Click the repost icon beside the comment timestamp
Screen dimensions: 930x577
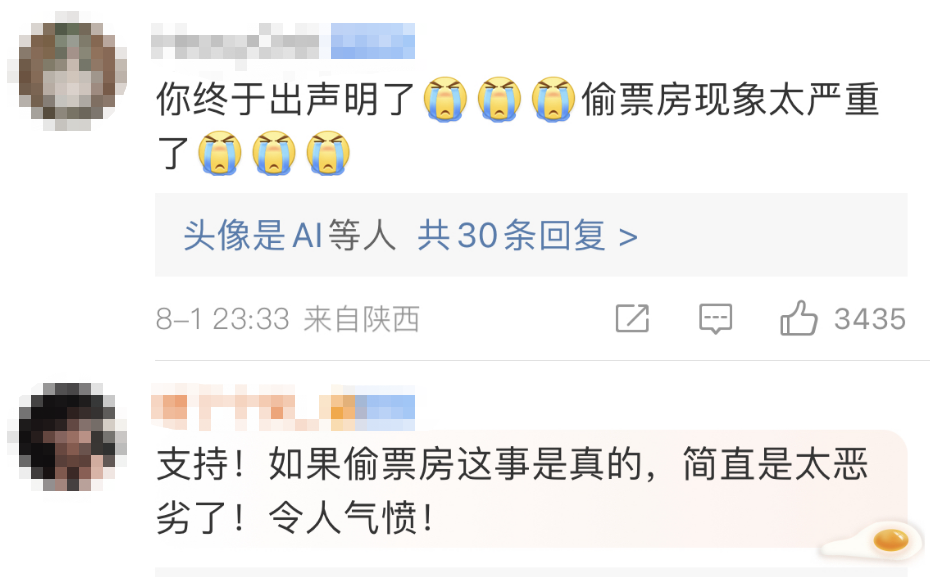click(632, 318)
